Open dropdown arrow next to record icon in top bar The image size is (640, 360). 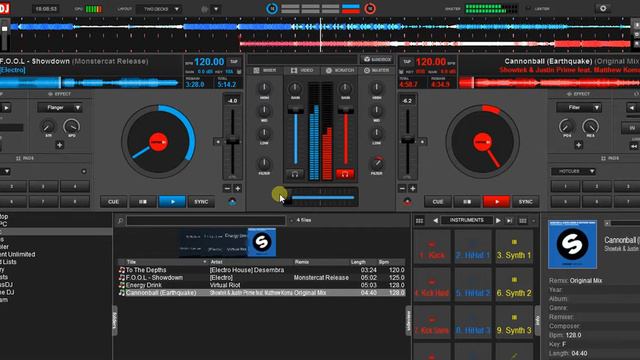[216, 9]
